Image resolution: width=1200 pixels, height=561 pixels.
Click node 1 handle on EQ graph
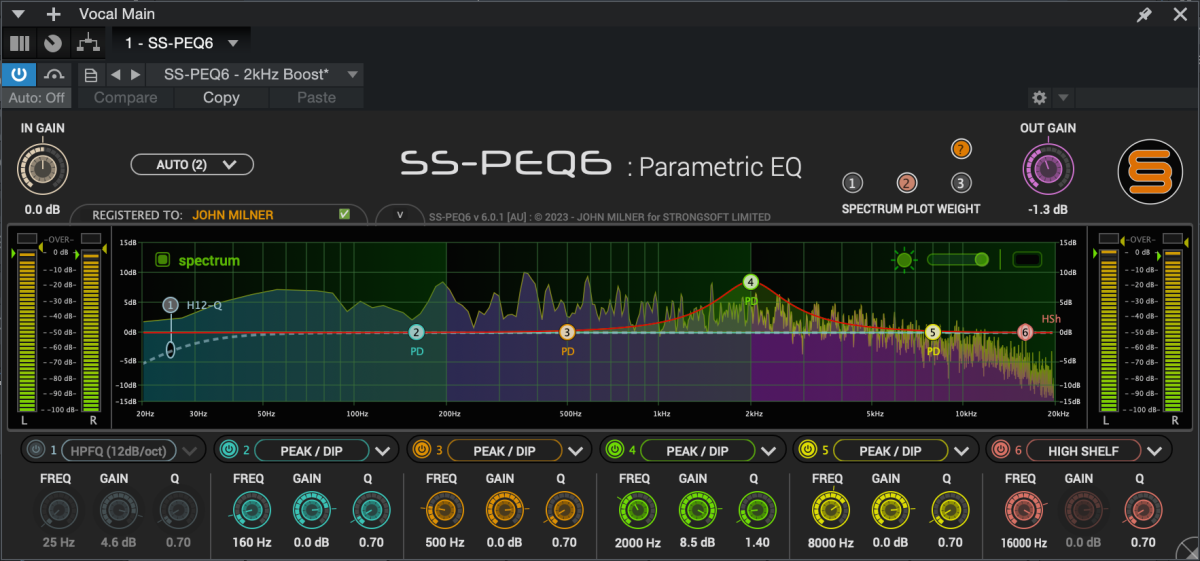point(171,305)
